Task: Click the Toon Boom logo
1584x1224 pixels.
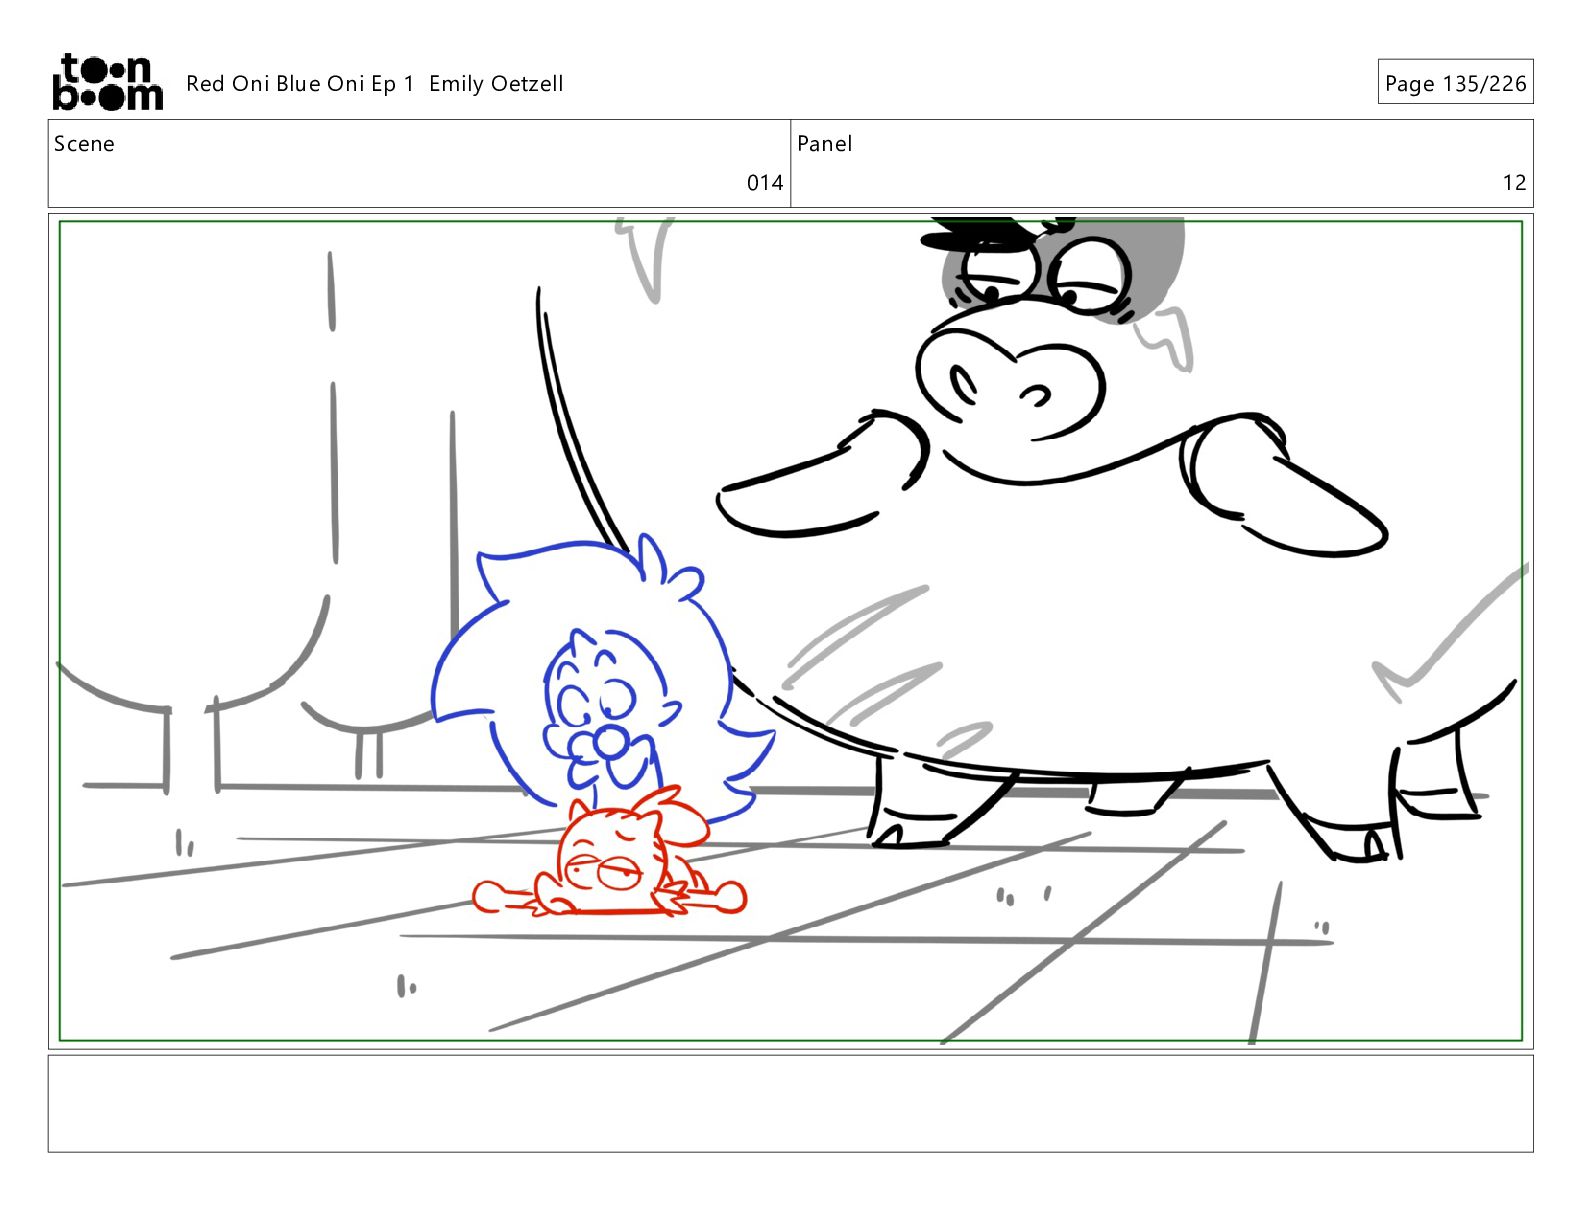Action: pyautogui.click(x=107, y=82)
